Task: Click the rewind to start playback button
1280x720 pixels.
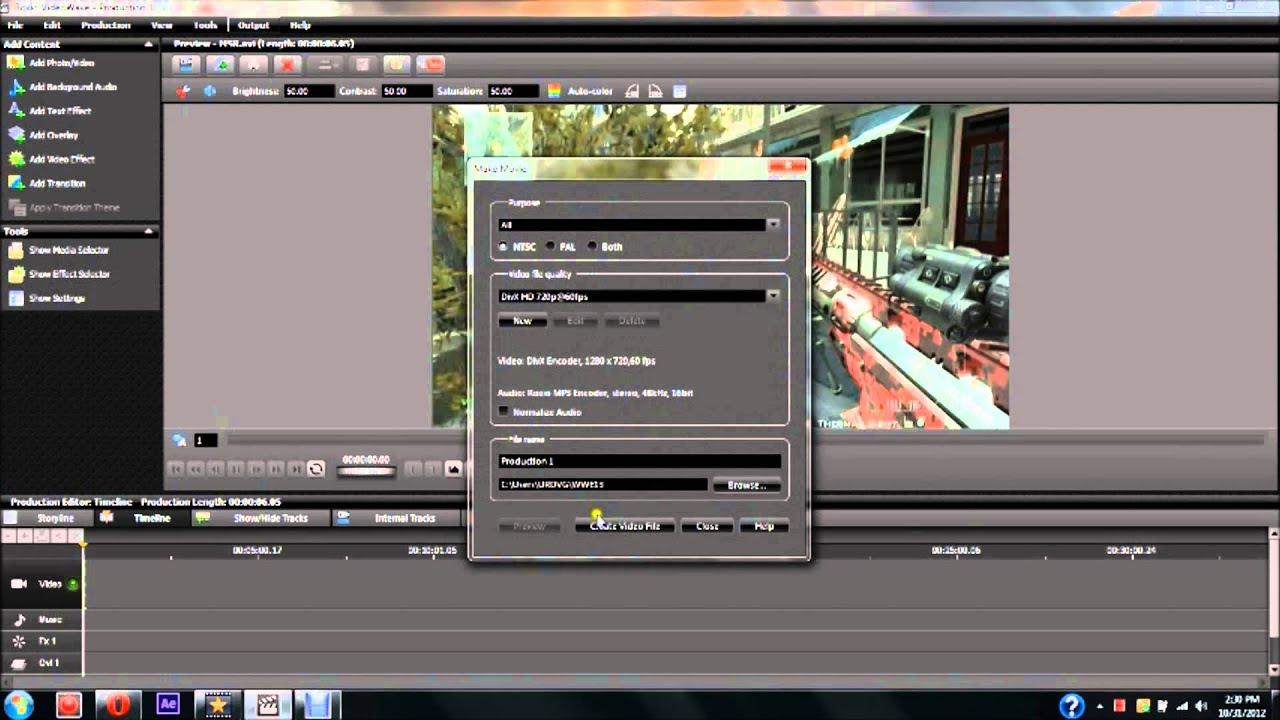Action: click(176, 468)
